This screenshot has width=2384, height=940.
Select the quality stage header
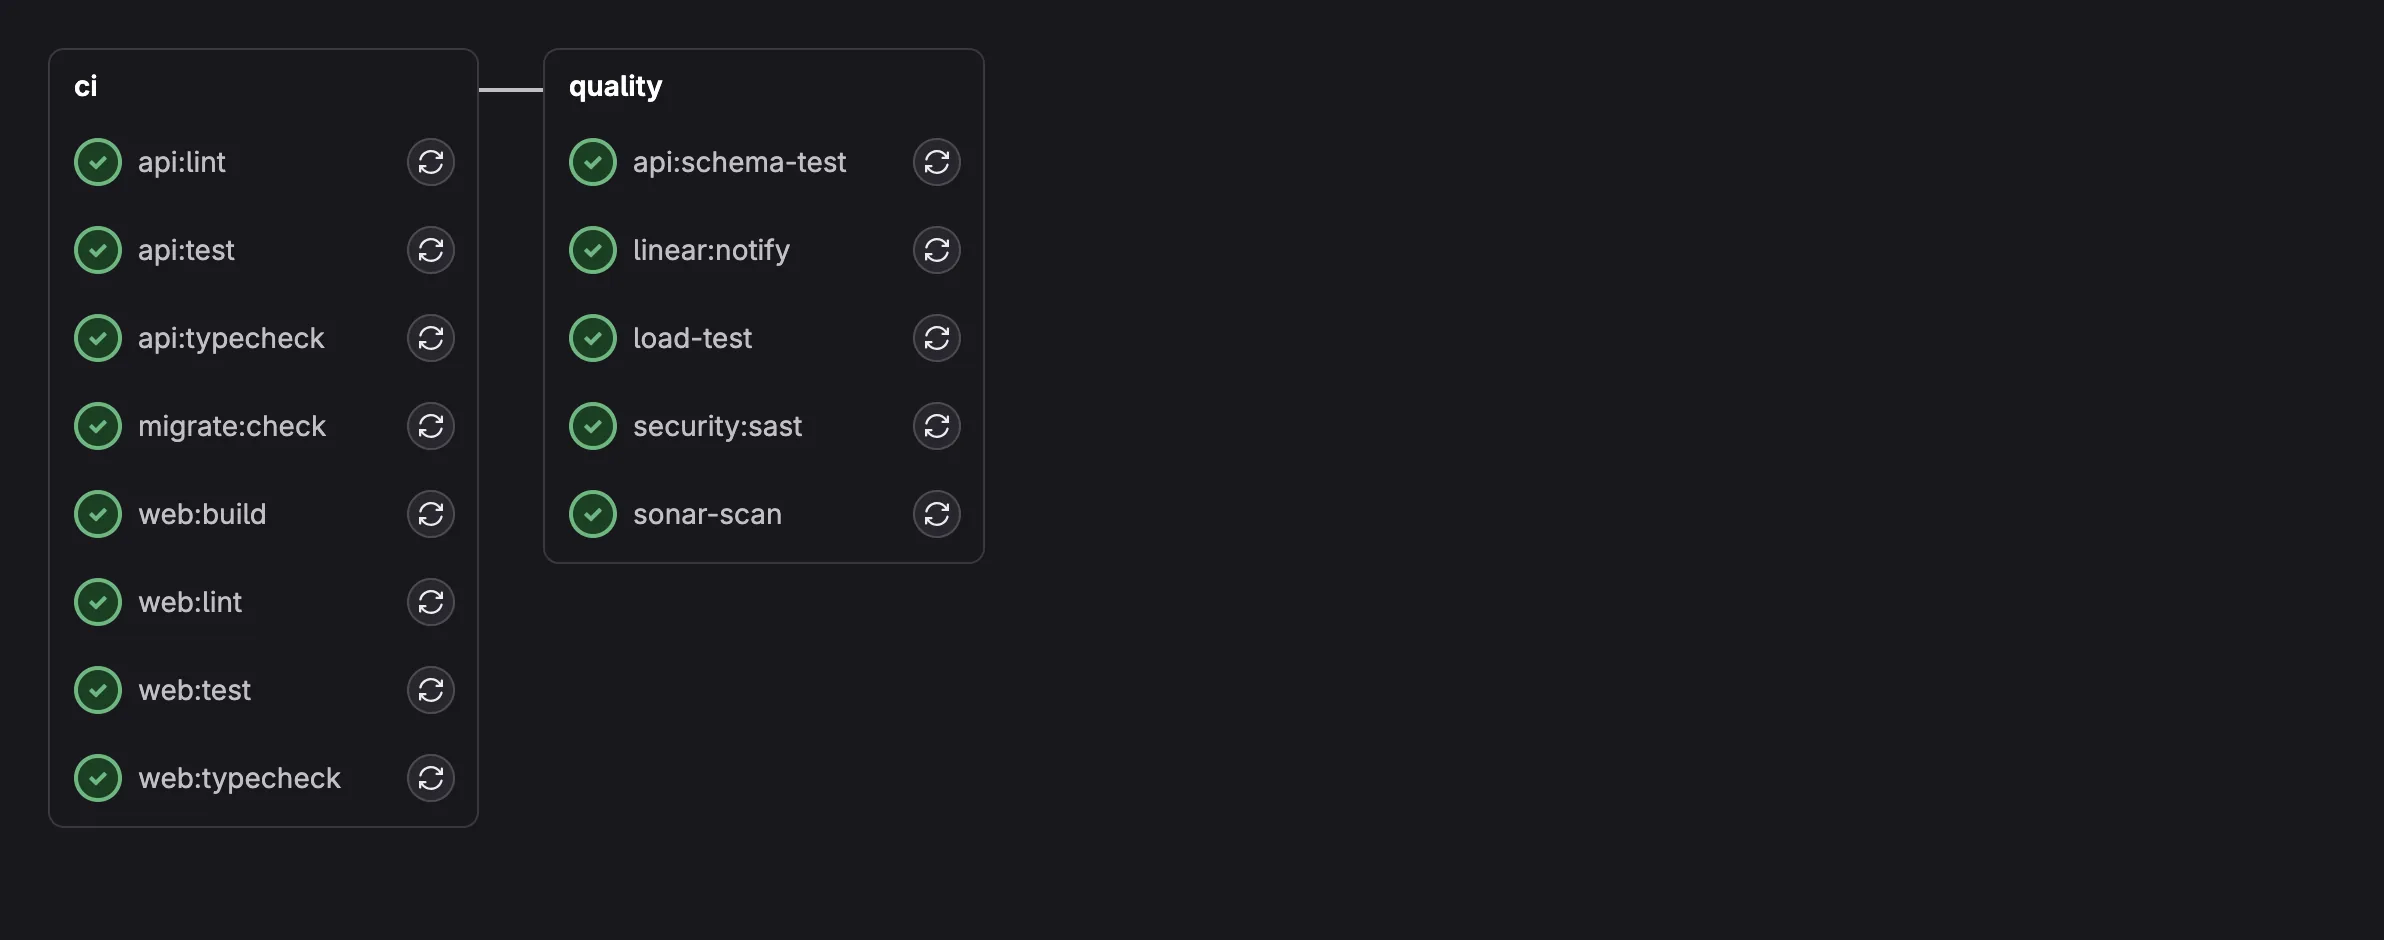(615, 86)
